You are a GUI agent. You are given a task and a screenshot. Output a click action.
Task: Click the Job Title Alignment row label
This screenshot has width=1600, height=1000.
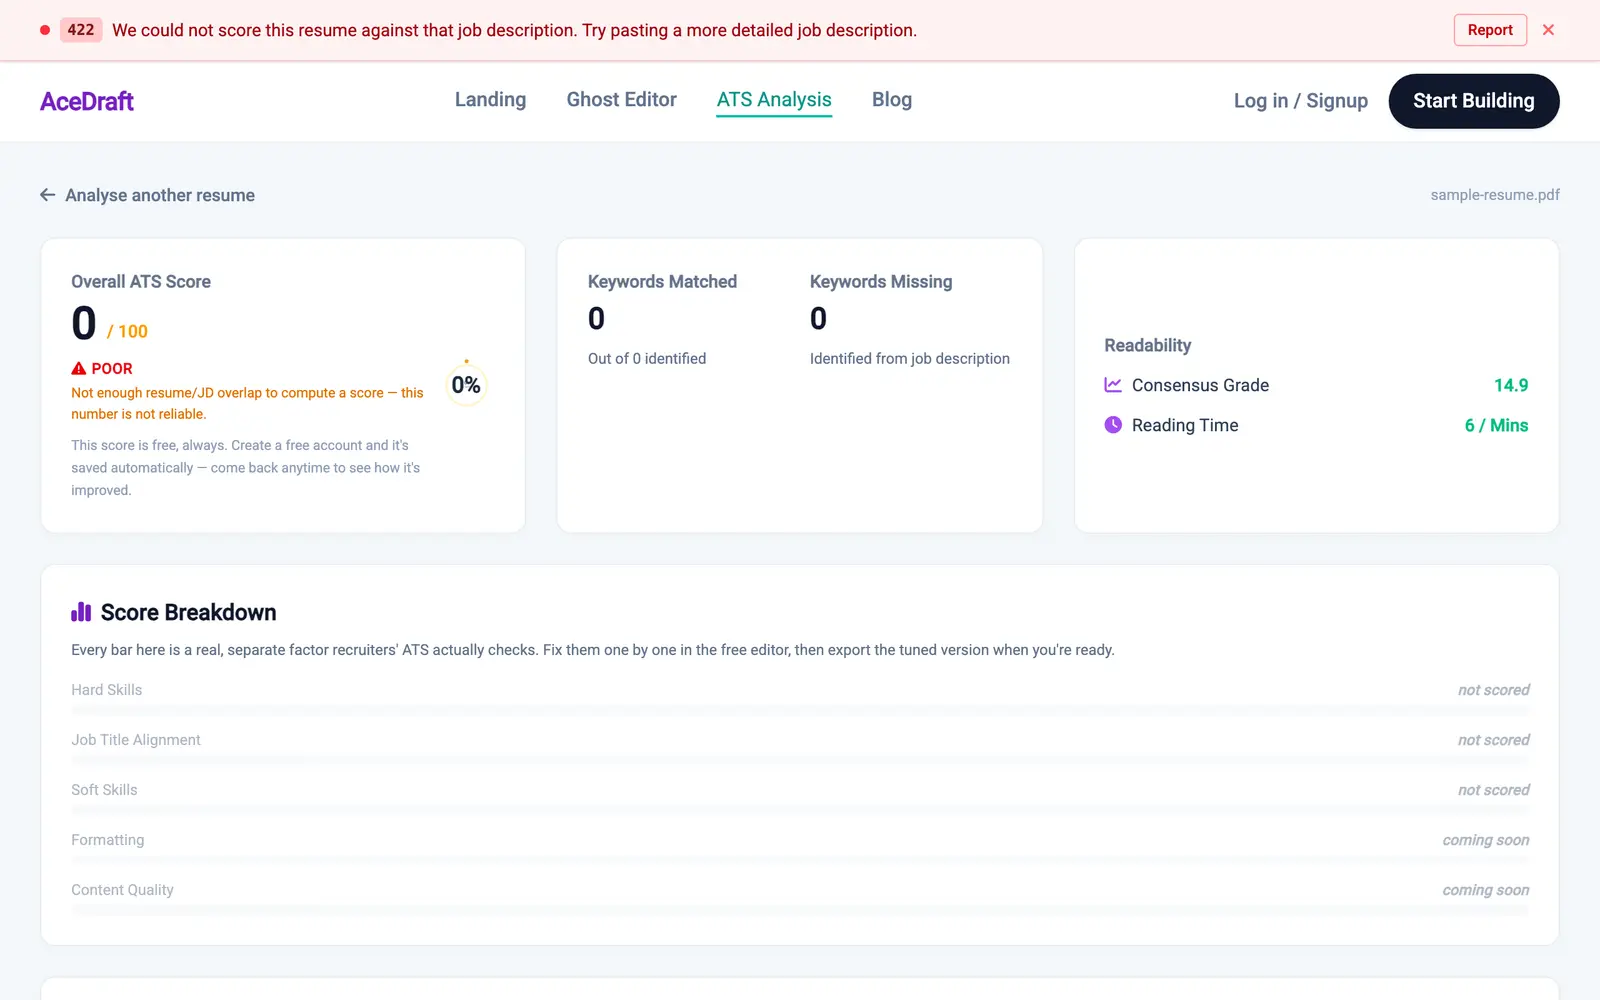click(136, 740)
